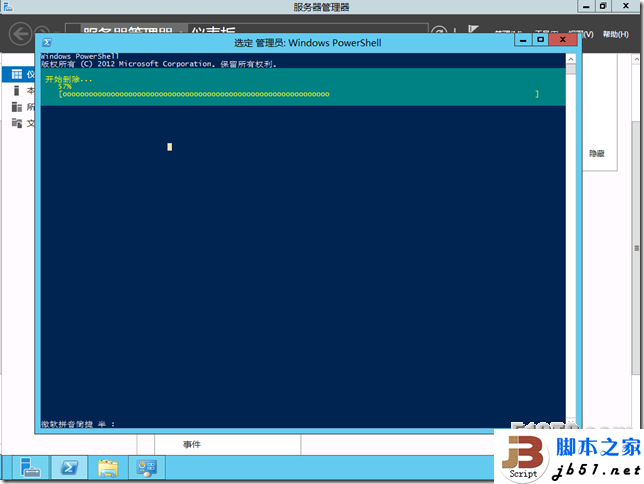Select the local server icon in the sidebar
Image resolution: width=644 pixels, height=484 pixels.
(16, 90)
